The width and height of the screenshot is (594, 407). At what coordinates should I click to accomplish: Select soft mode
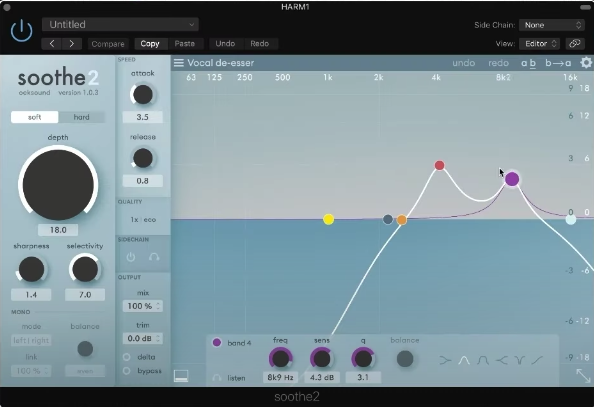[34, 117]
